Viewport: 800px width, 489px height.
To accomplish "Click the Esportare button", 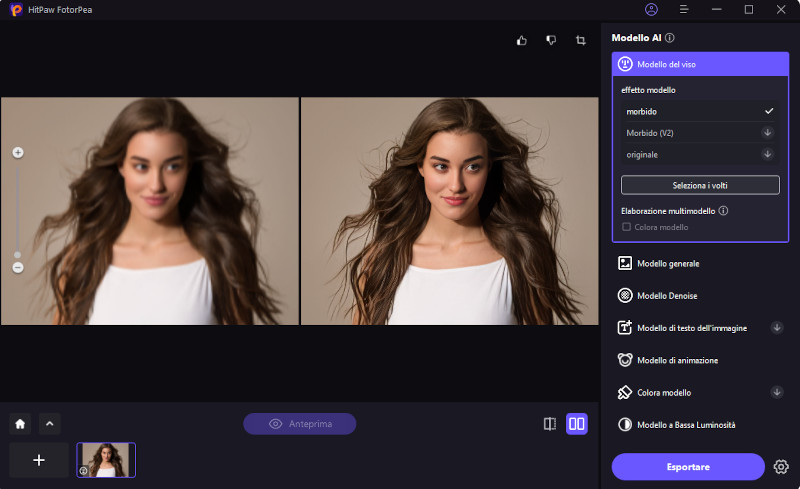I will click(x=688, y=467).
